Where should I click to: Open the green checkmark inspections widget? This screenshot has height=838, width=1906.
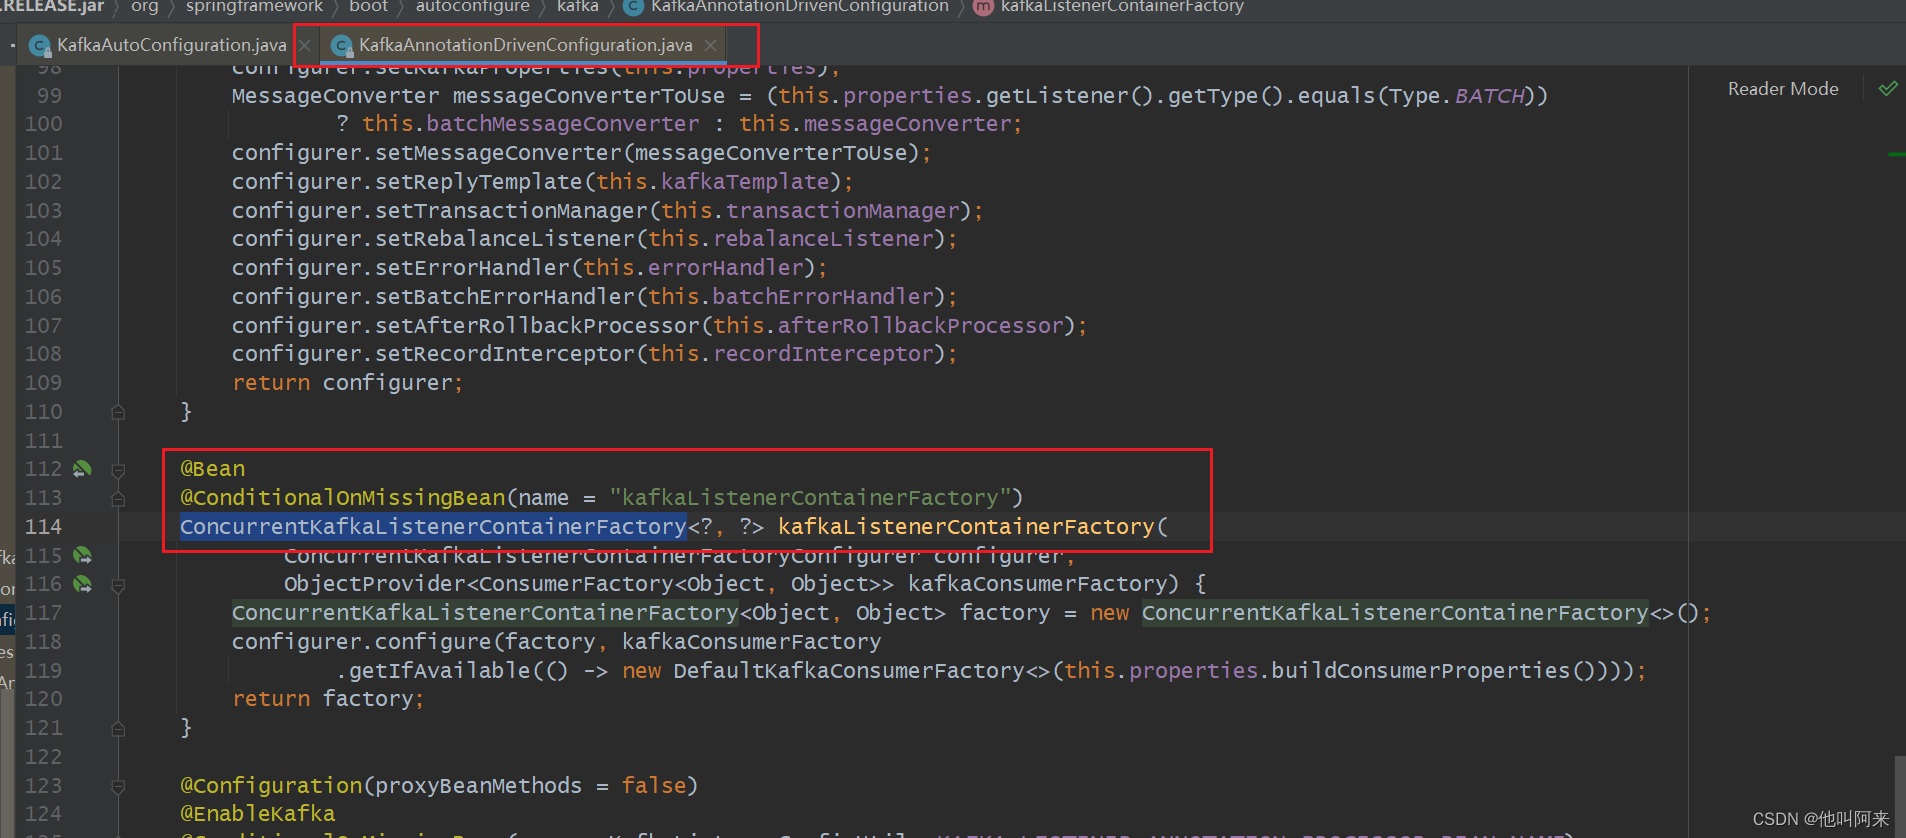coord(1888,89)
